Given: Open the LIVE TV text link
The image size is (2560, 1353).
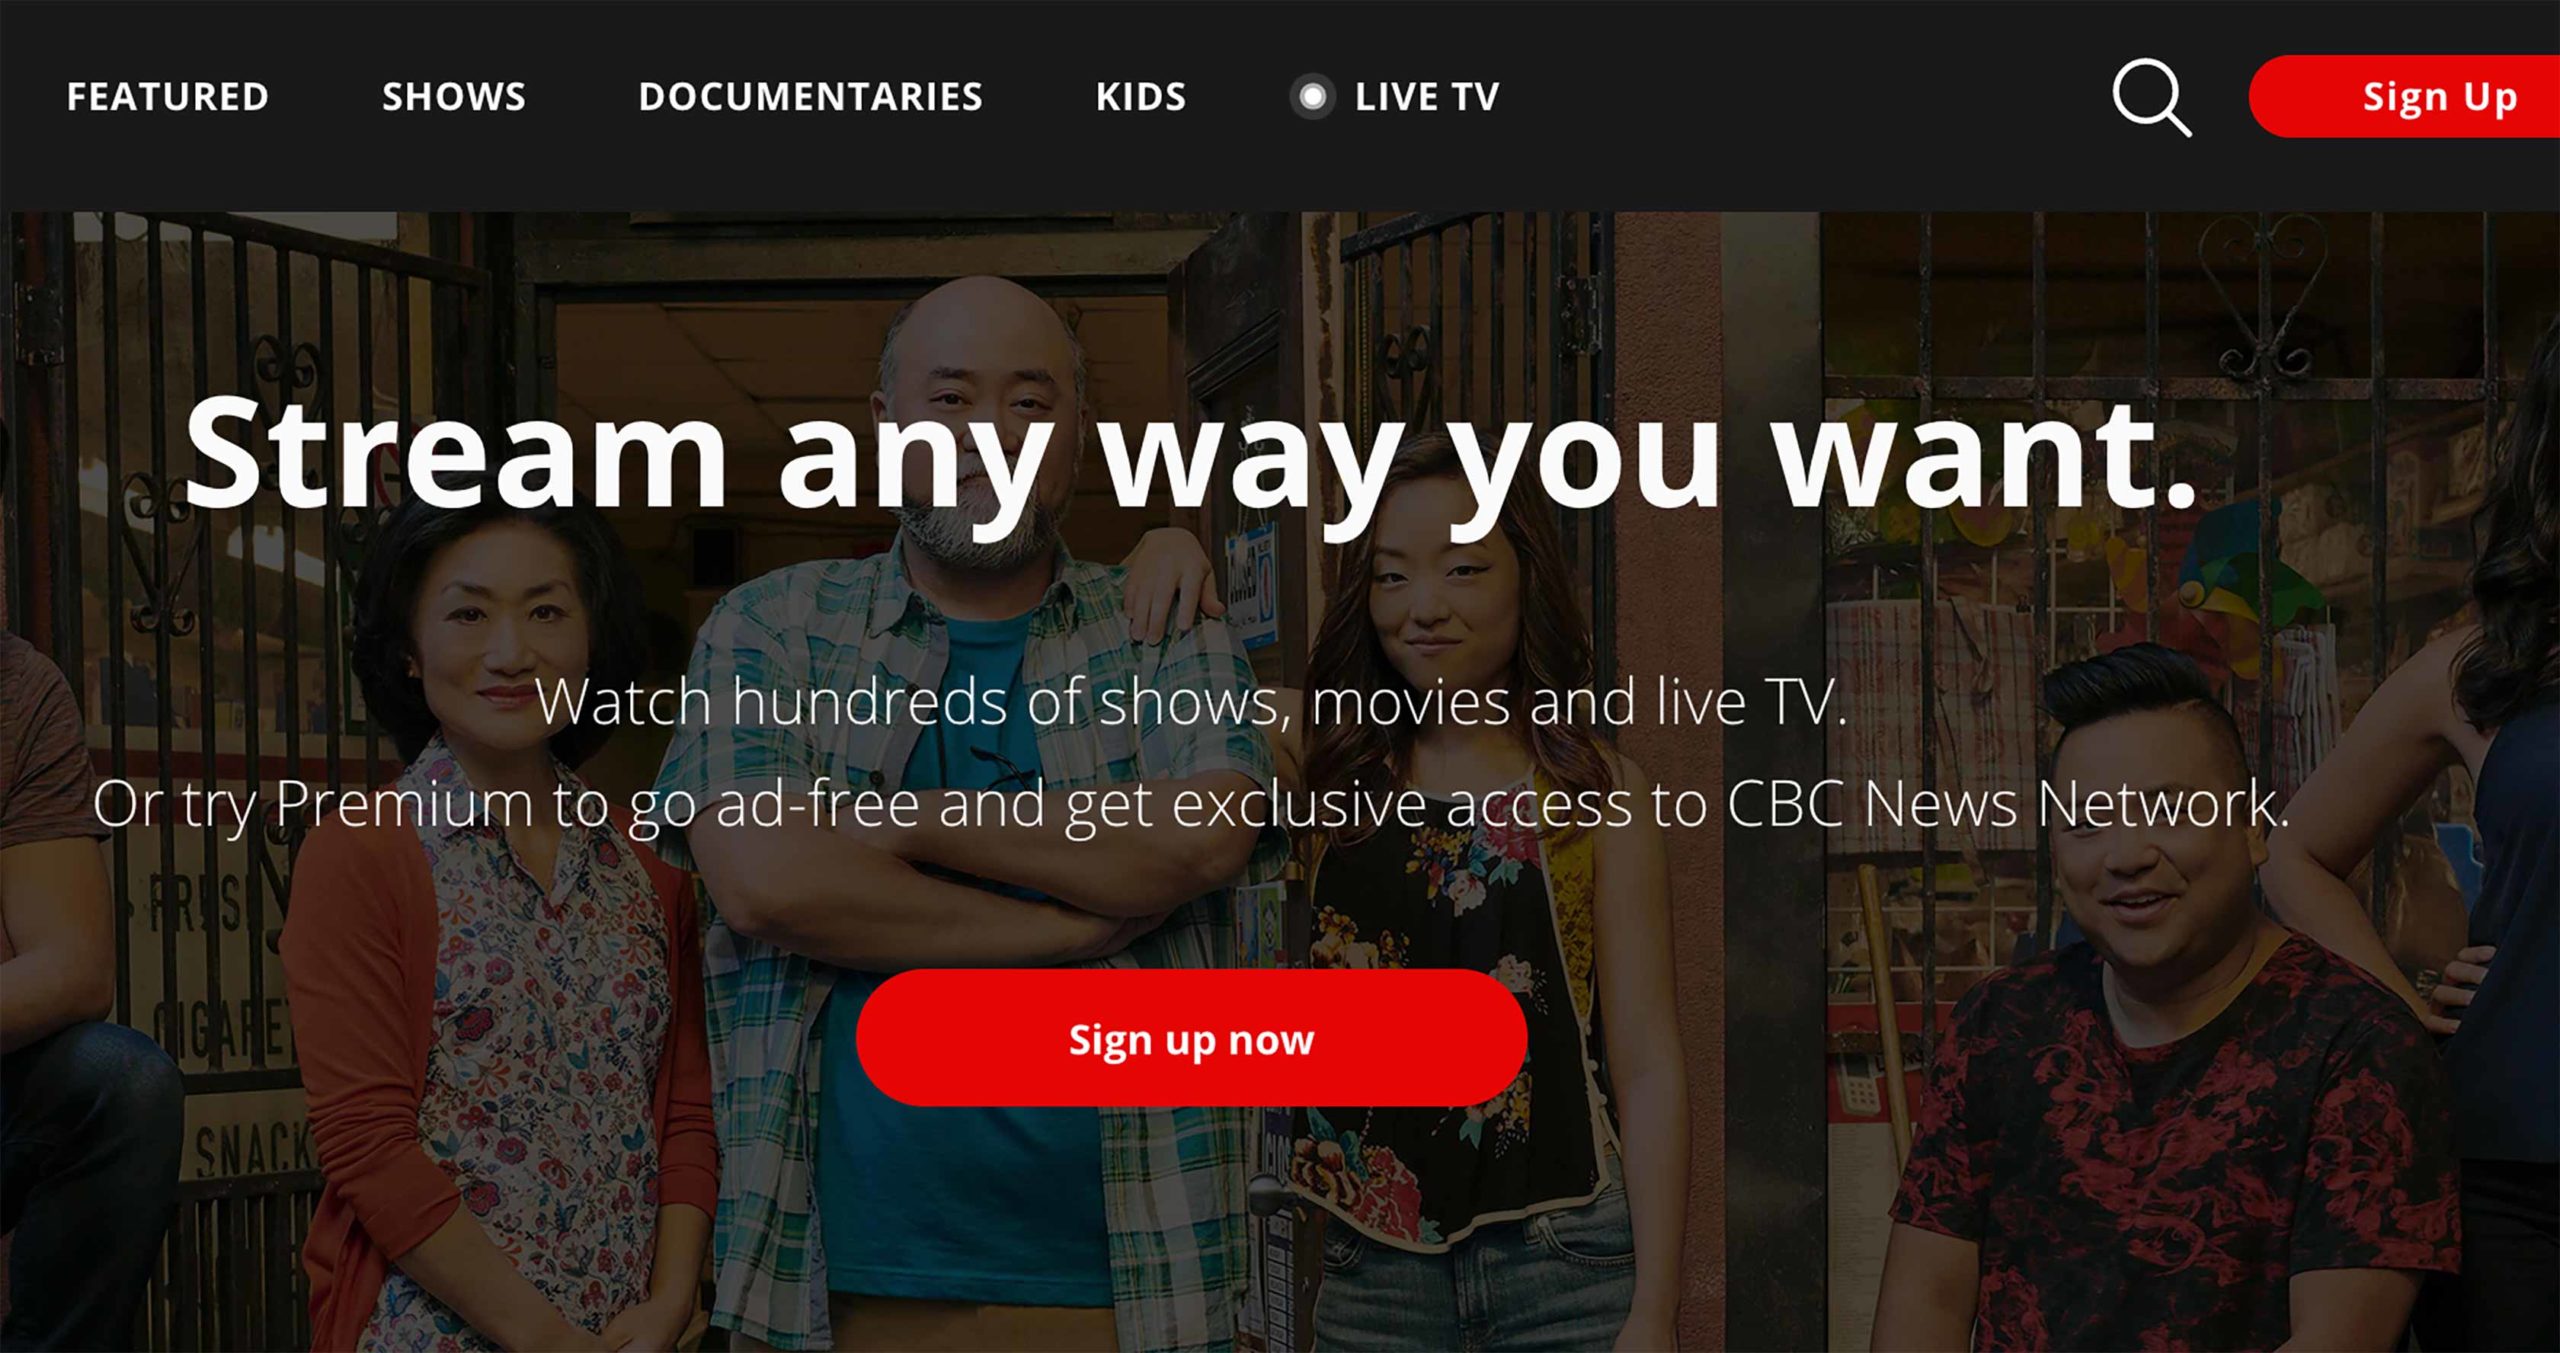Looking at the screenshot, I should pyautogui.click(x=1427, y=97).
